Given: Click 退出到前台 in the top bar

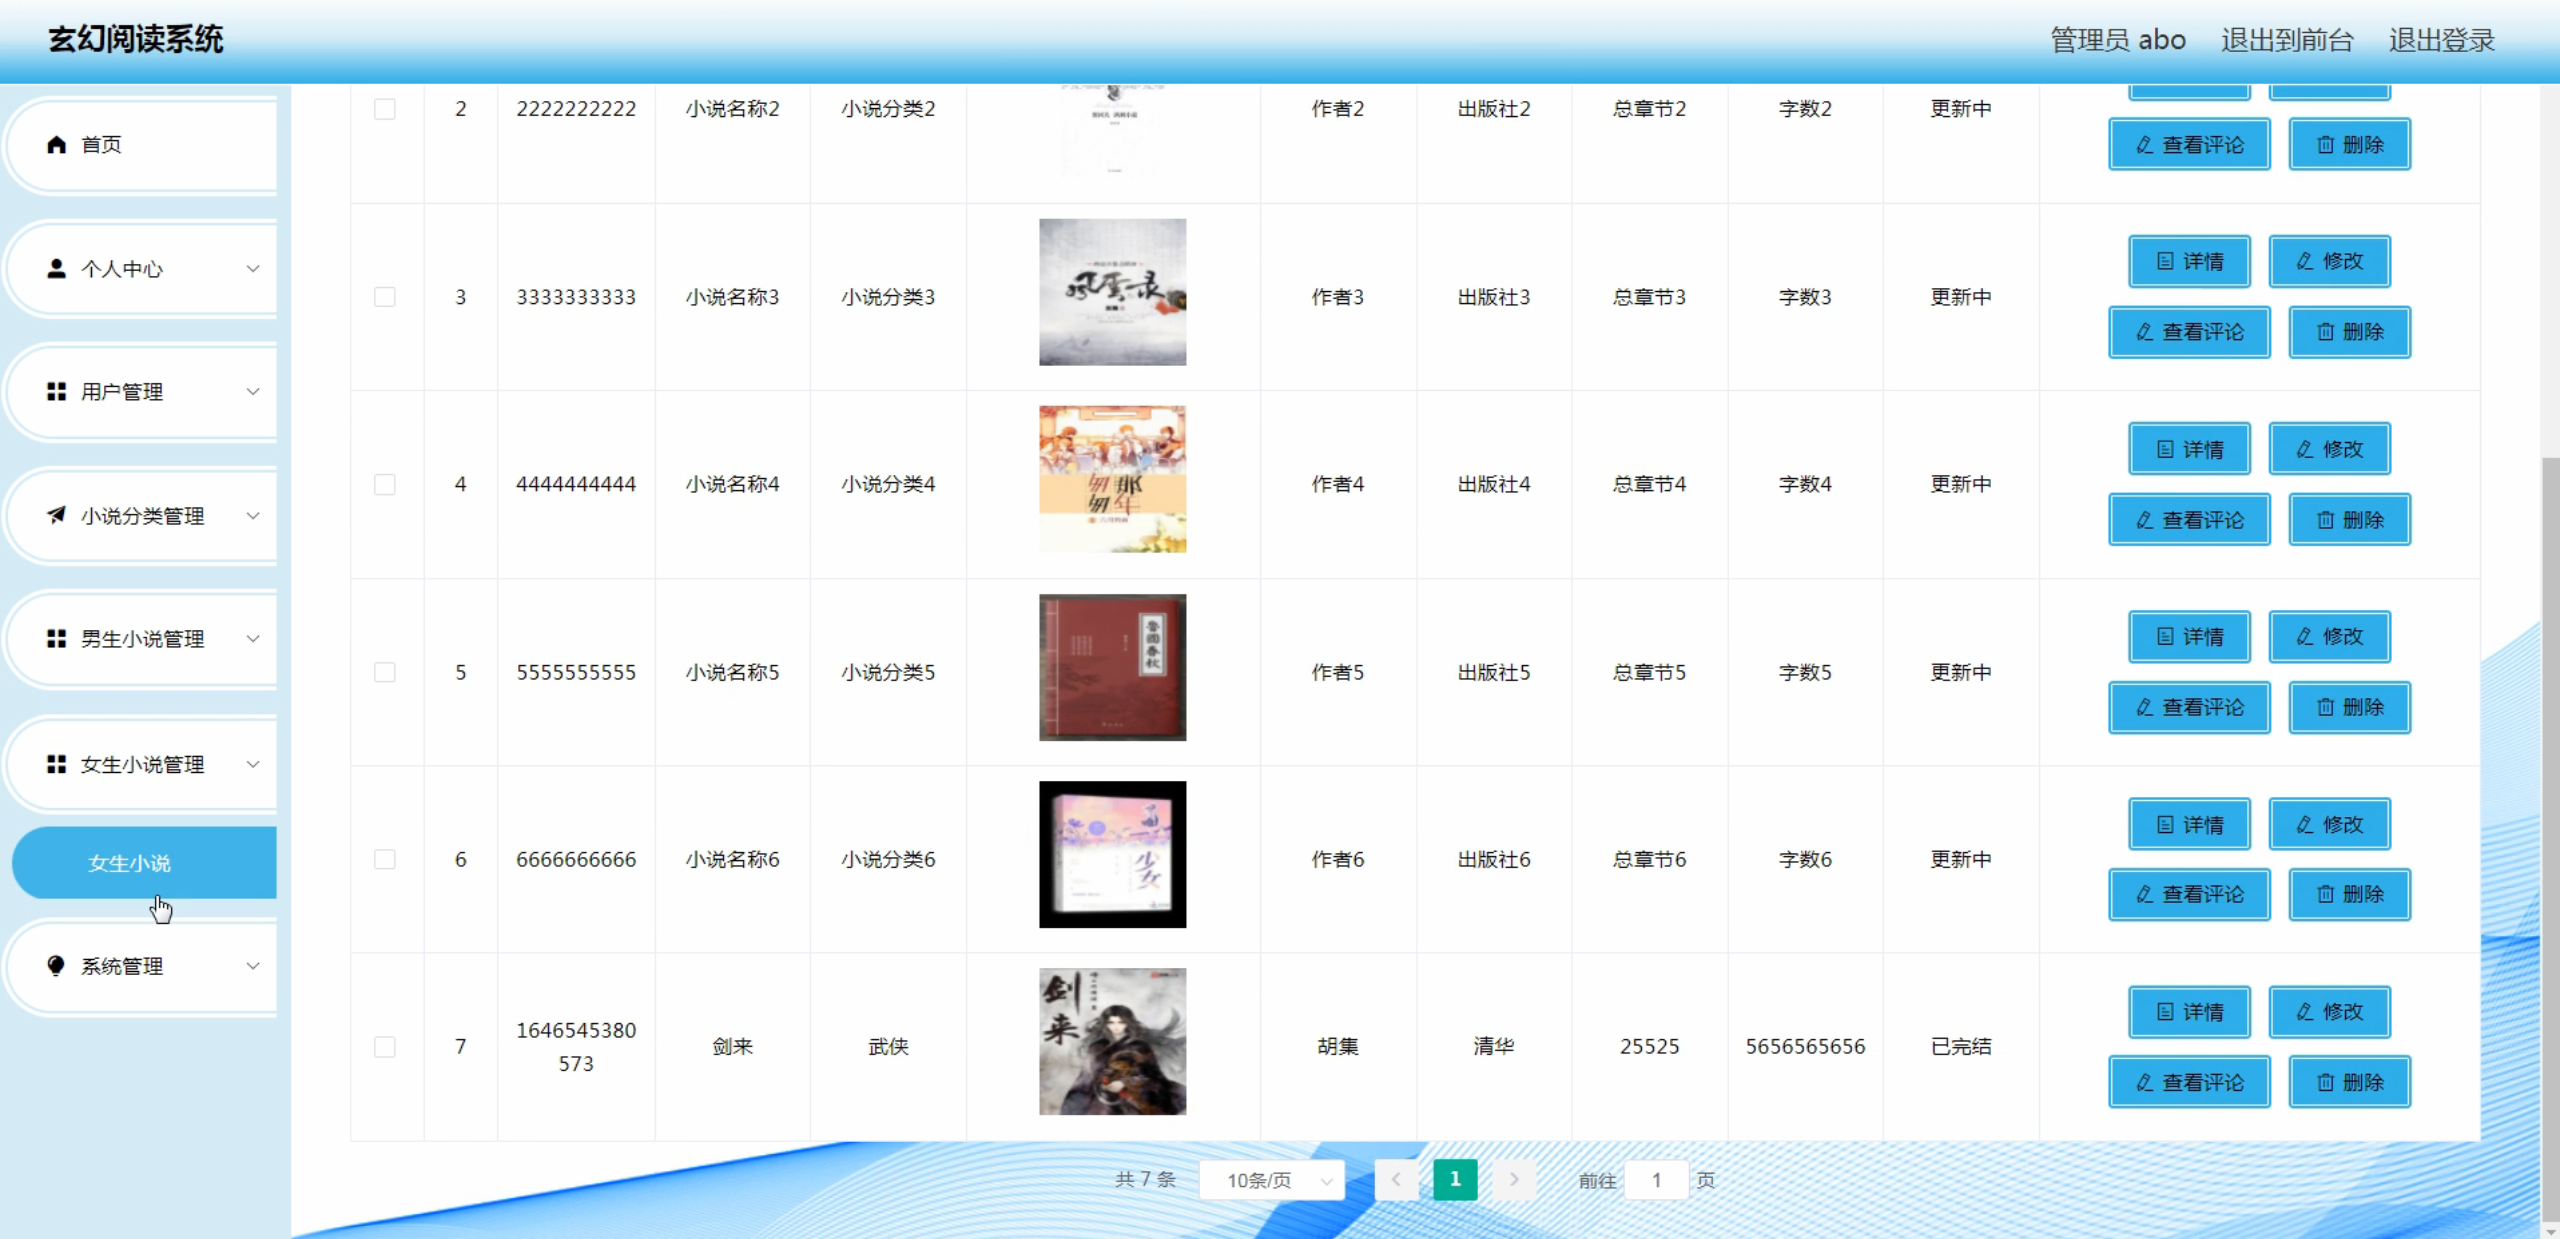Looking at the screenshot, I should click(x=2287, y=40).
